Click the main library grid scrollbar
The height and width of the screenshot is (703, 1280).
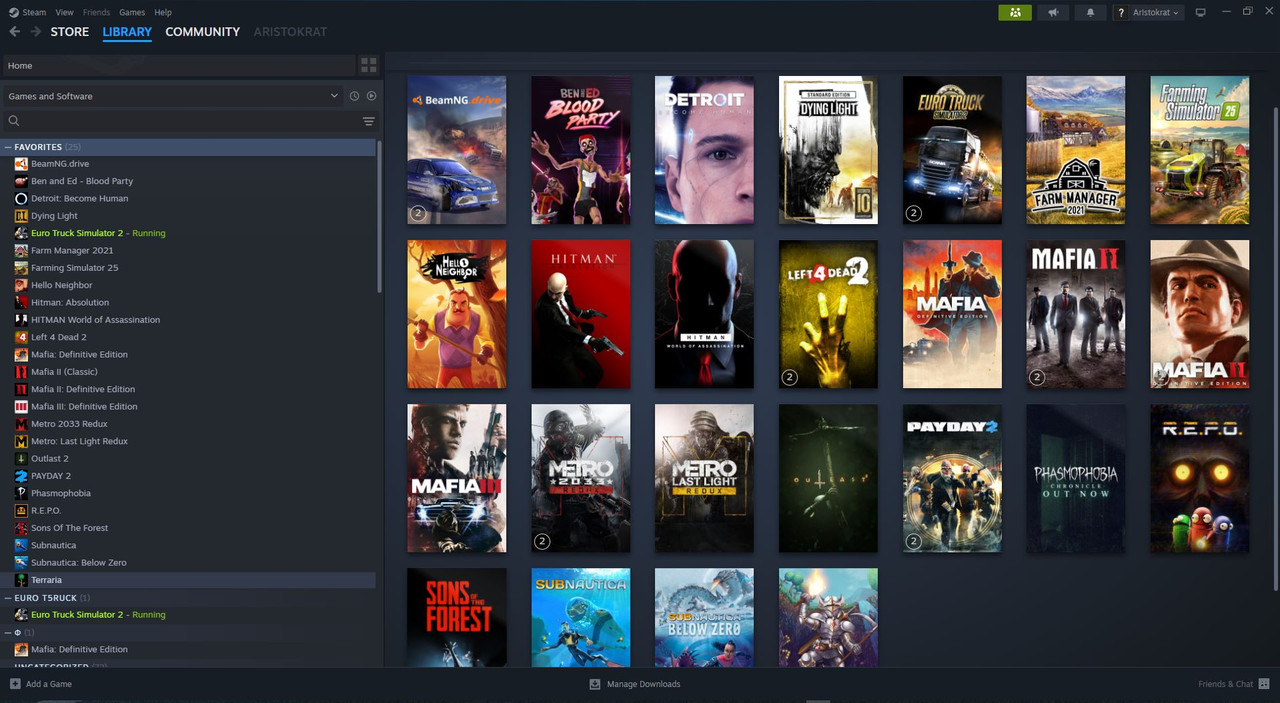[x=1275, y=350]
